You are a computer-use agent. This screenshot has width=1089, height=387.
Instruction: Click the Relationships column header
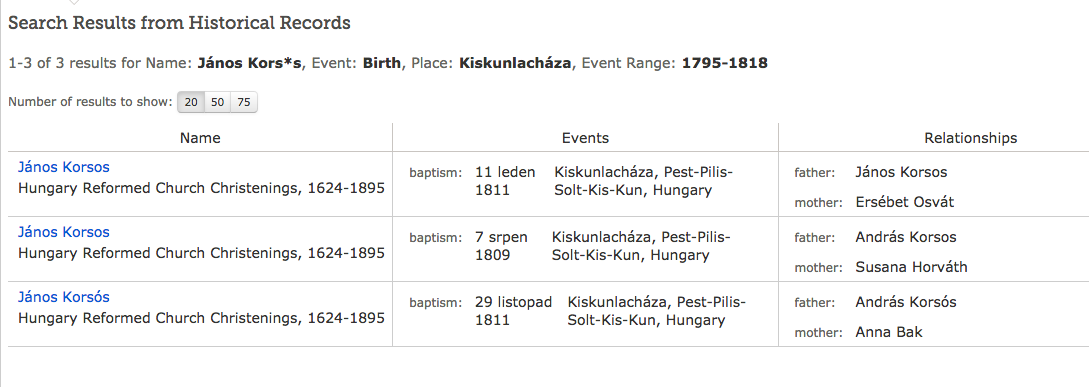(970, 138)
